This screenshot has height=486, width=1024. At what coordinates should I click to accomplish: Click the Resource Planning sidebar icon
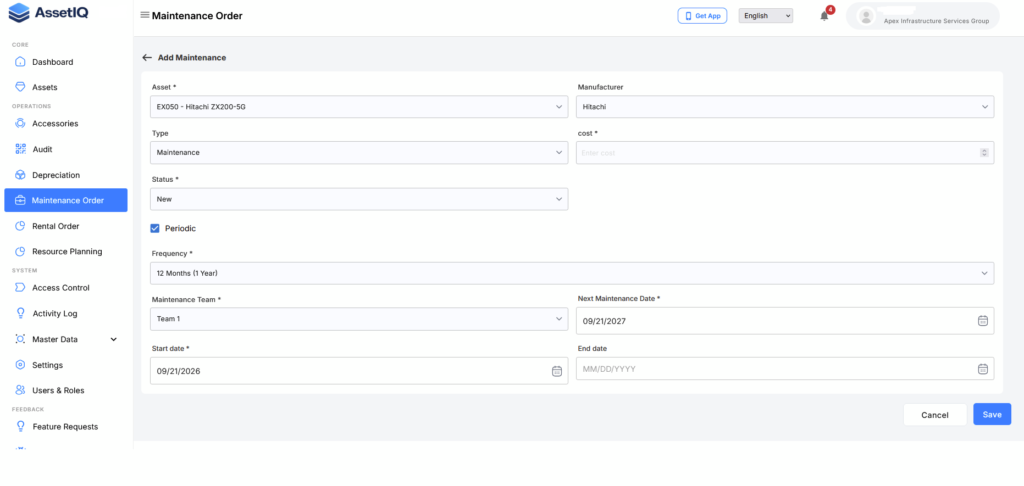pyautogui.click(x=20, y=251)
